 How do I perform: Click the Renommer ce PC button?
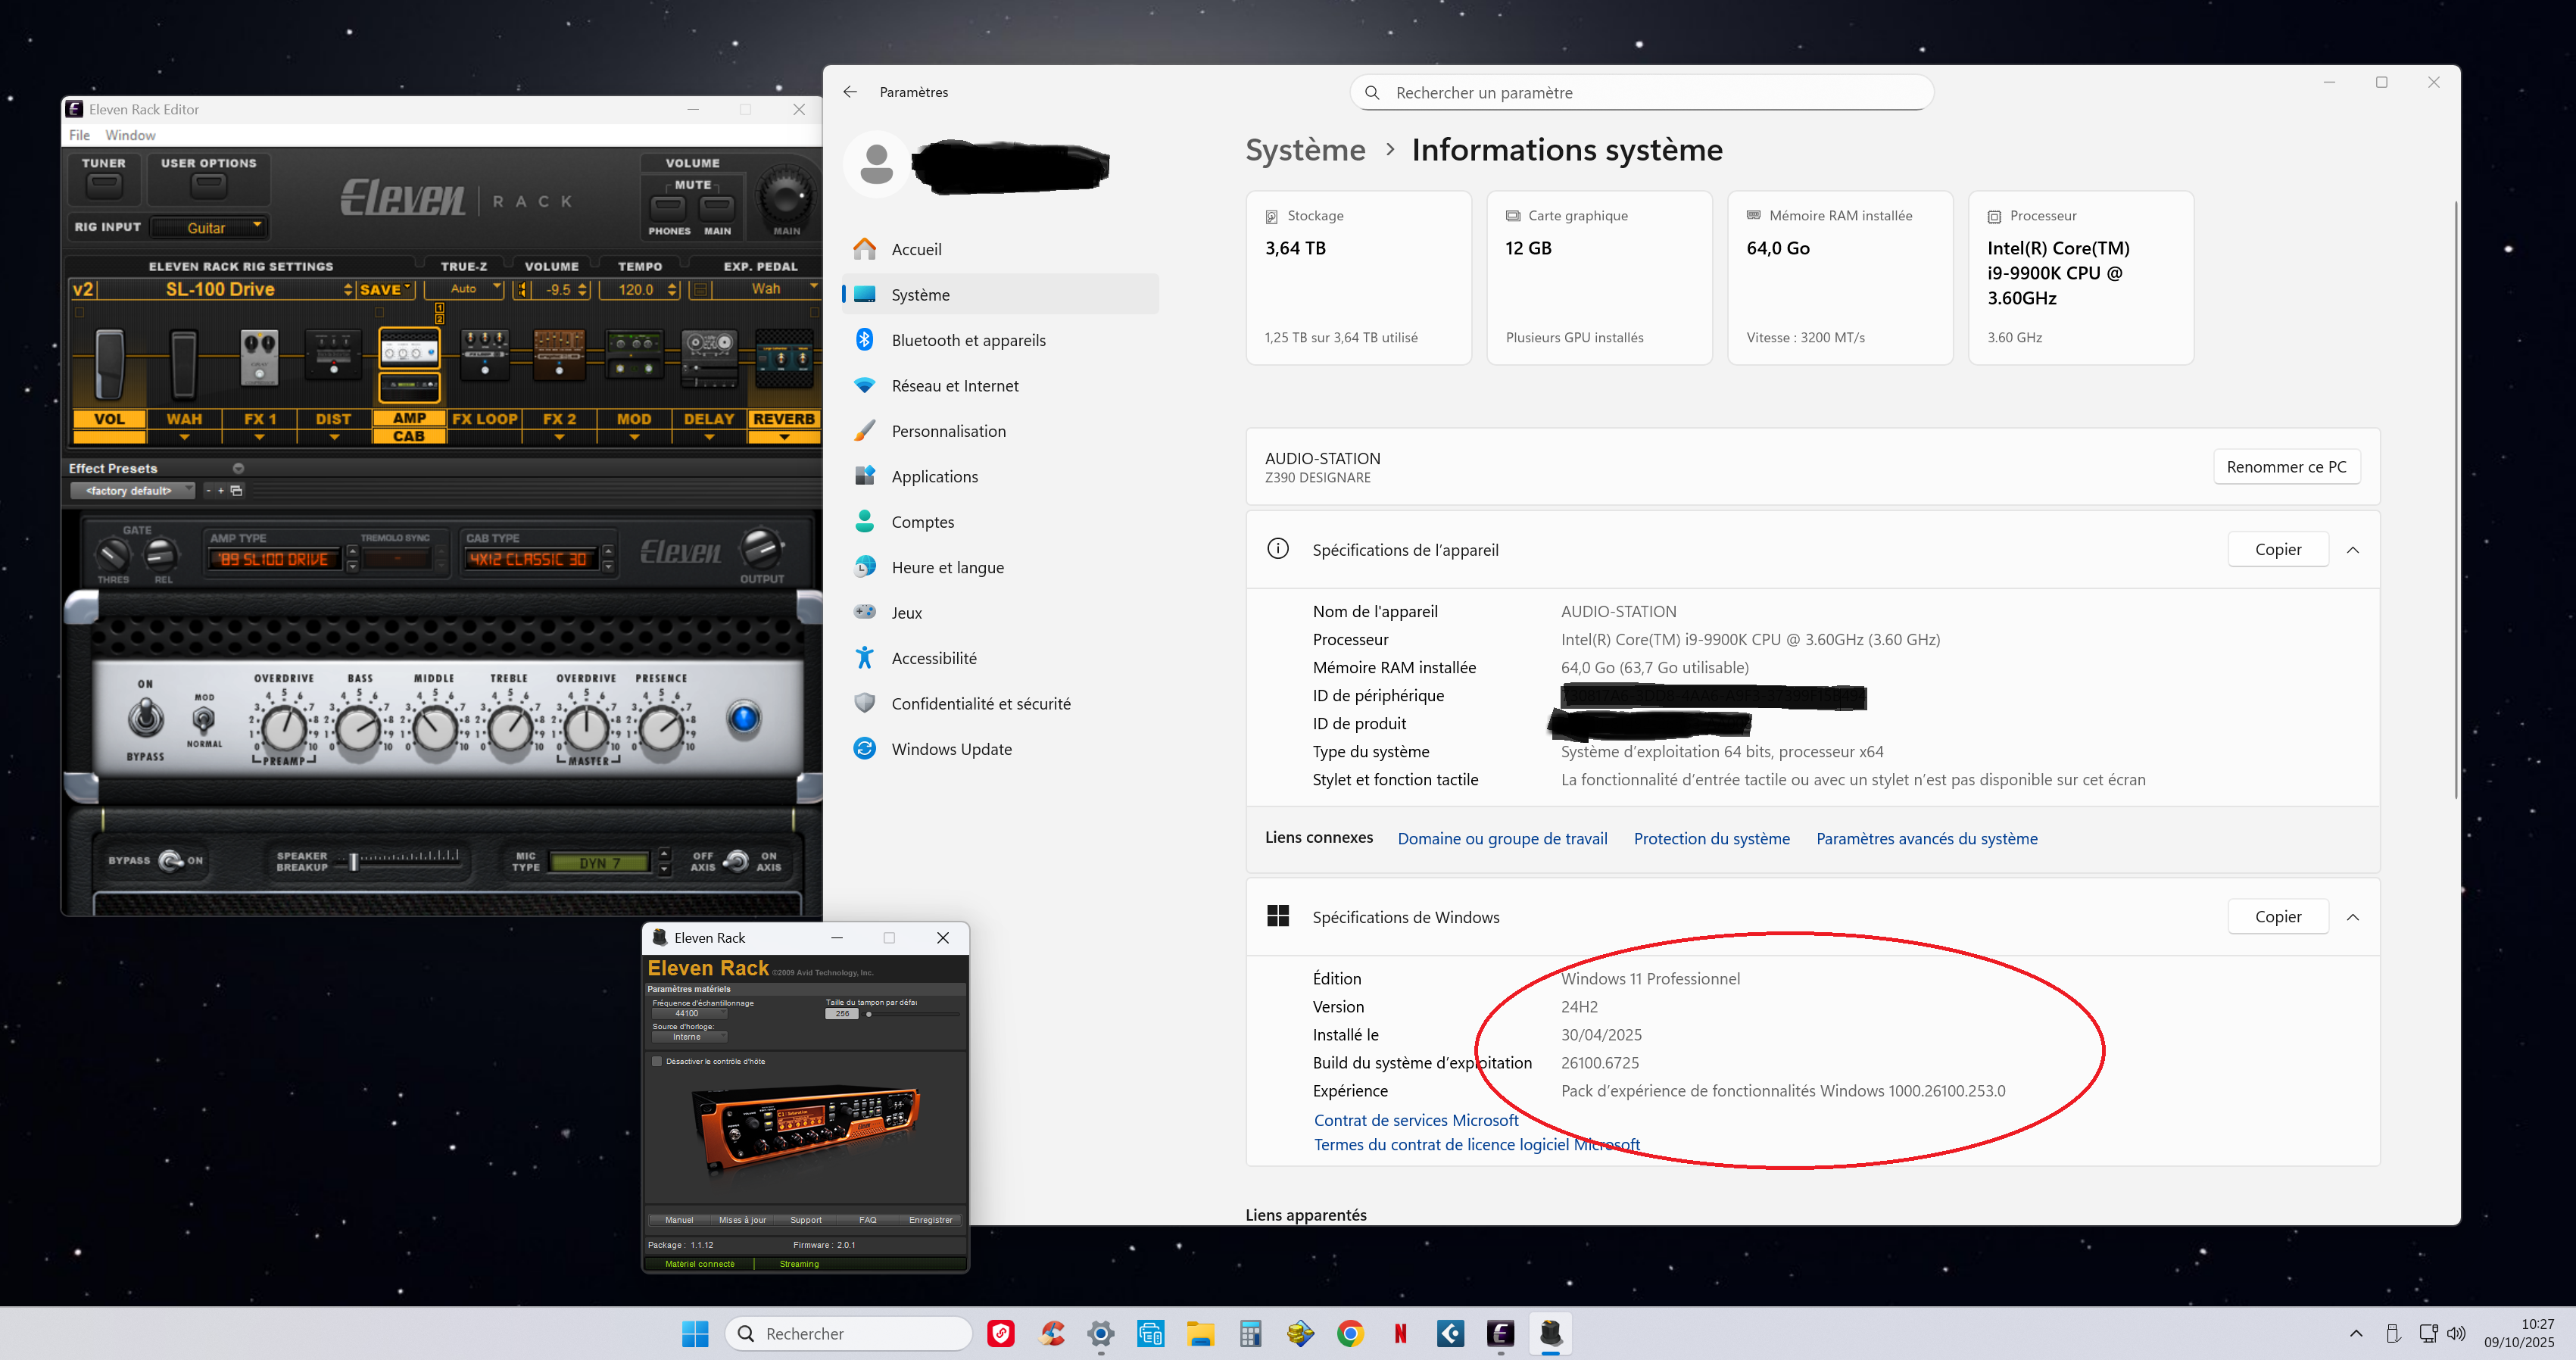point(2285,467)
